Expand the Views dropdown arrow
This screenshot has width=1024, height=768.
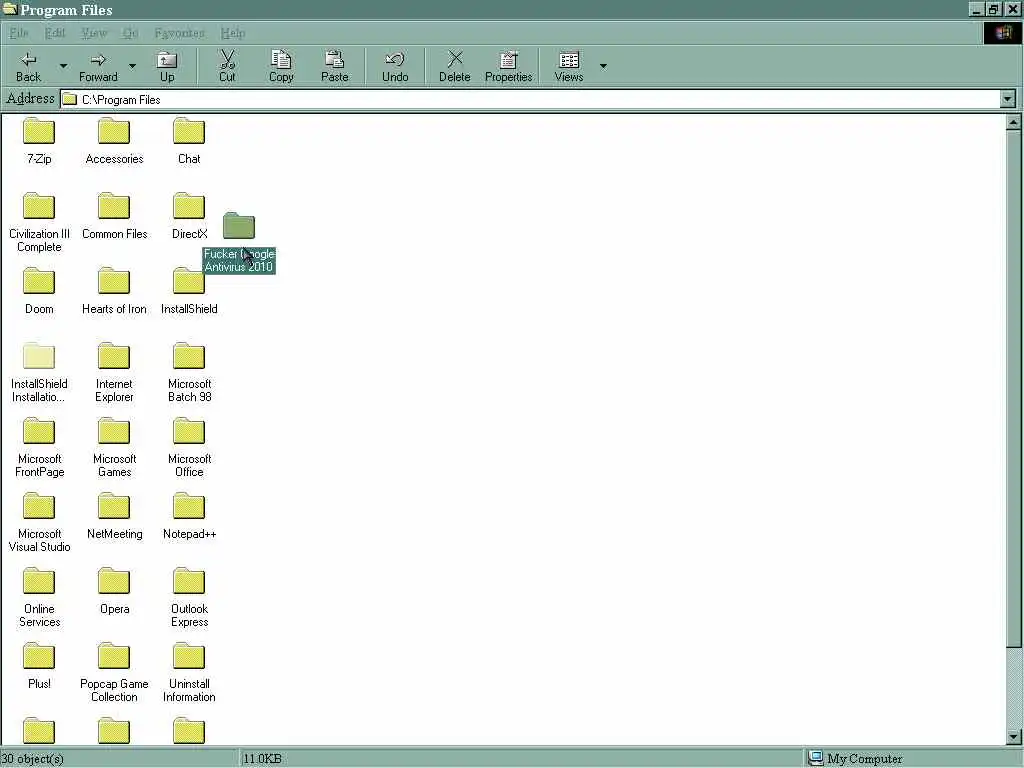603,66
